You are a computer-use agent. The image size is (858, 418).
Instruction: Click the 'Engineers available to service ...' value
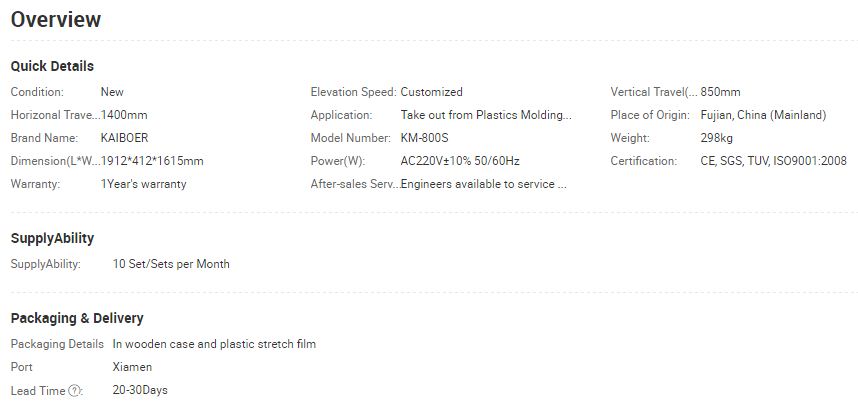pyautogui.click(x=483, y=184)
